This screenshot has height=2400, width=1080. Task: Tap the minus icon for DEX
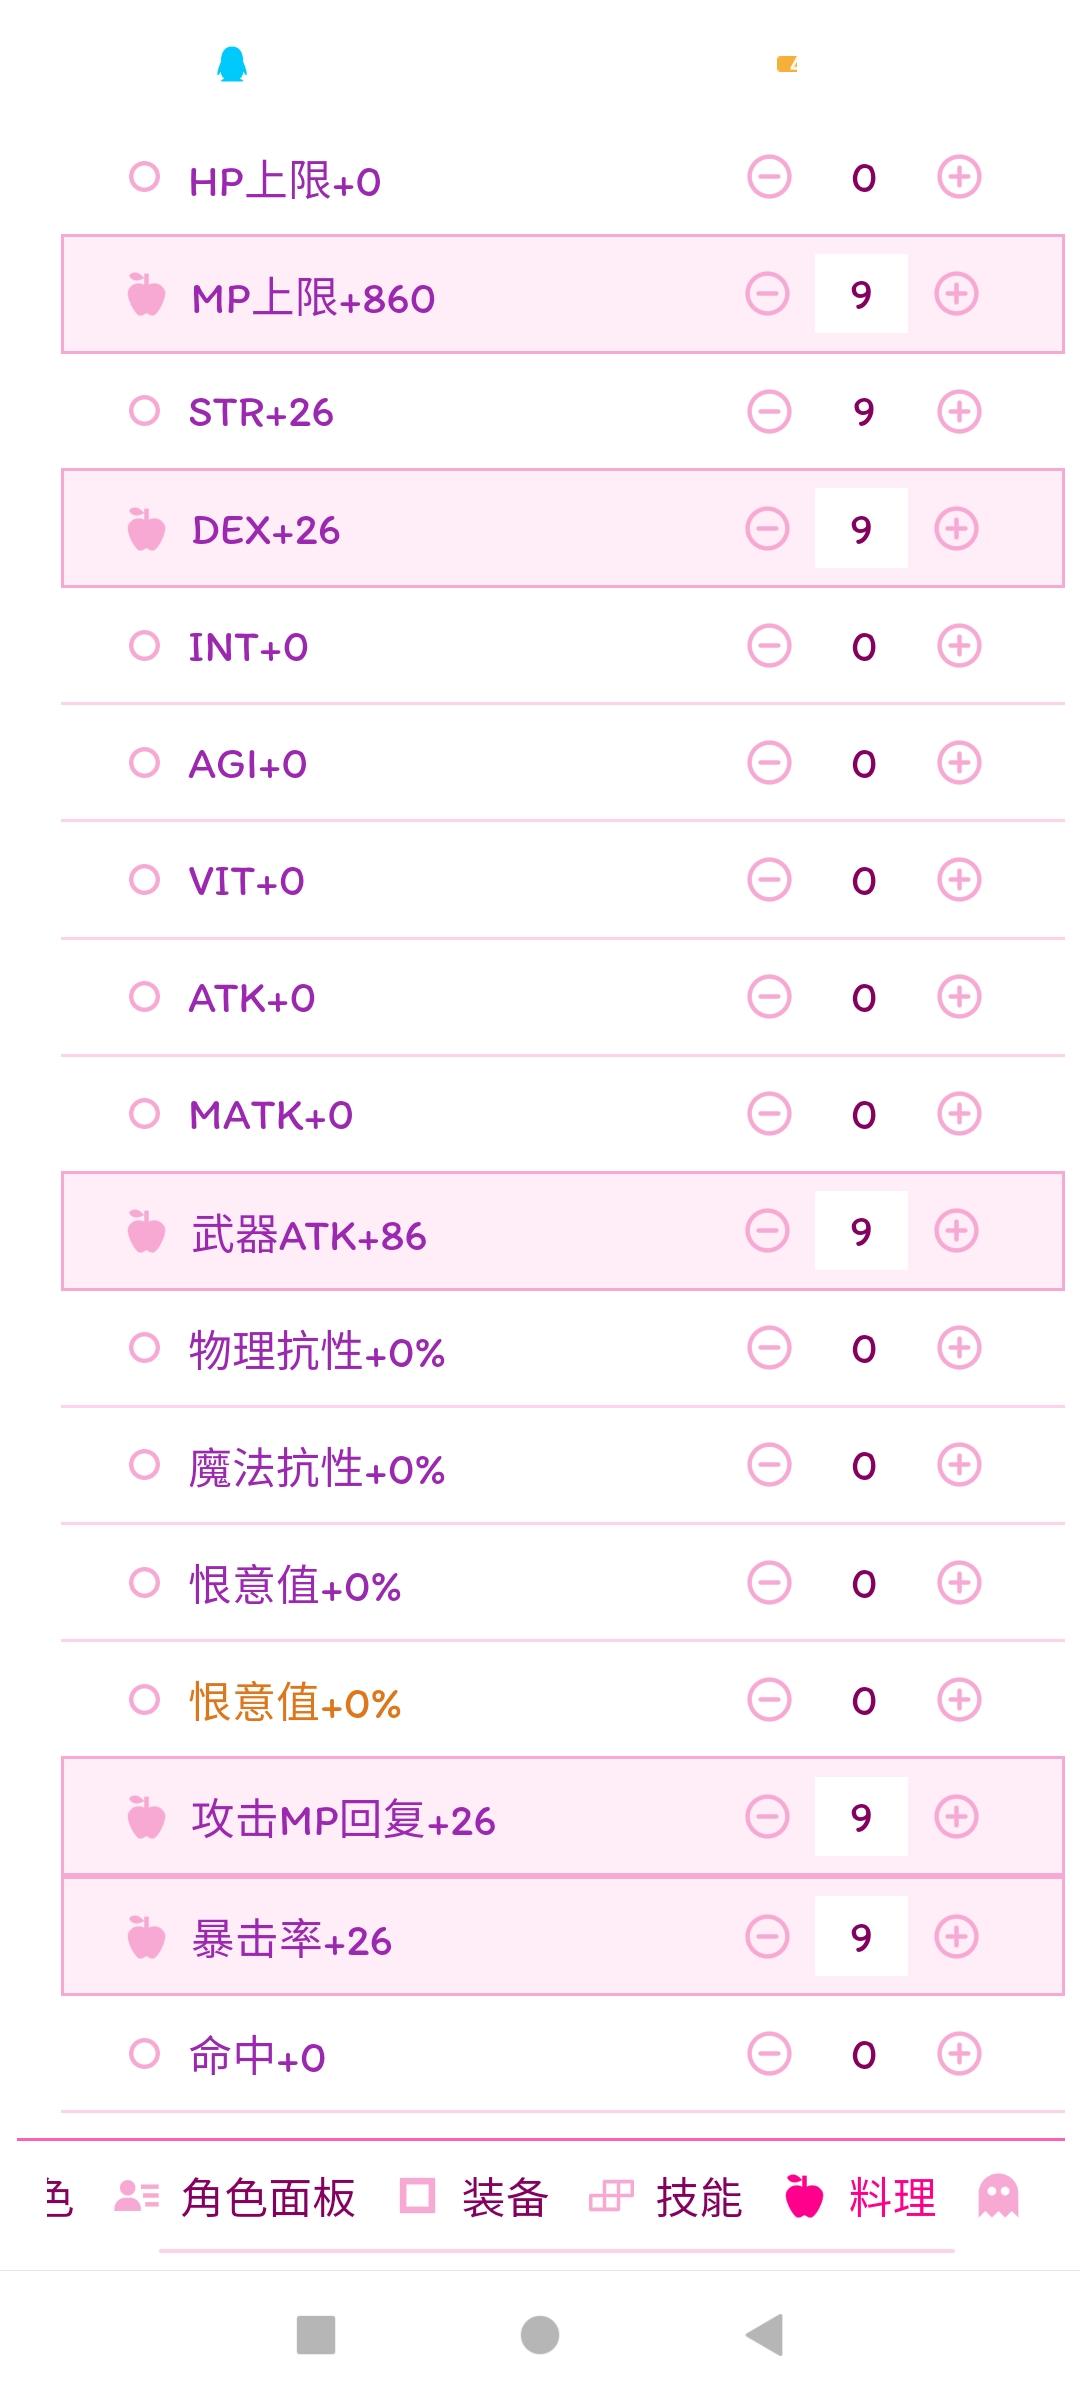tap(768, 529)
